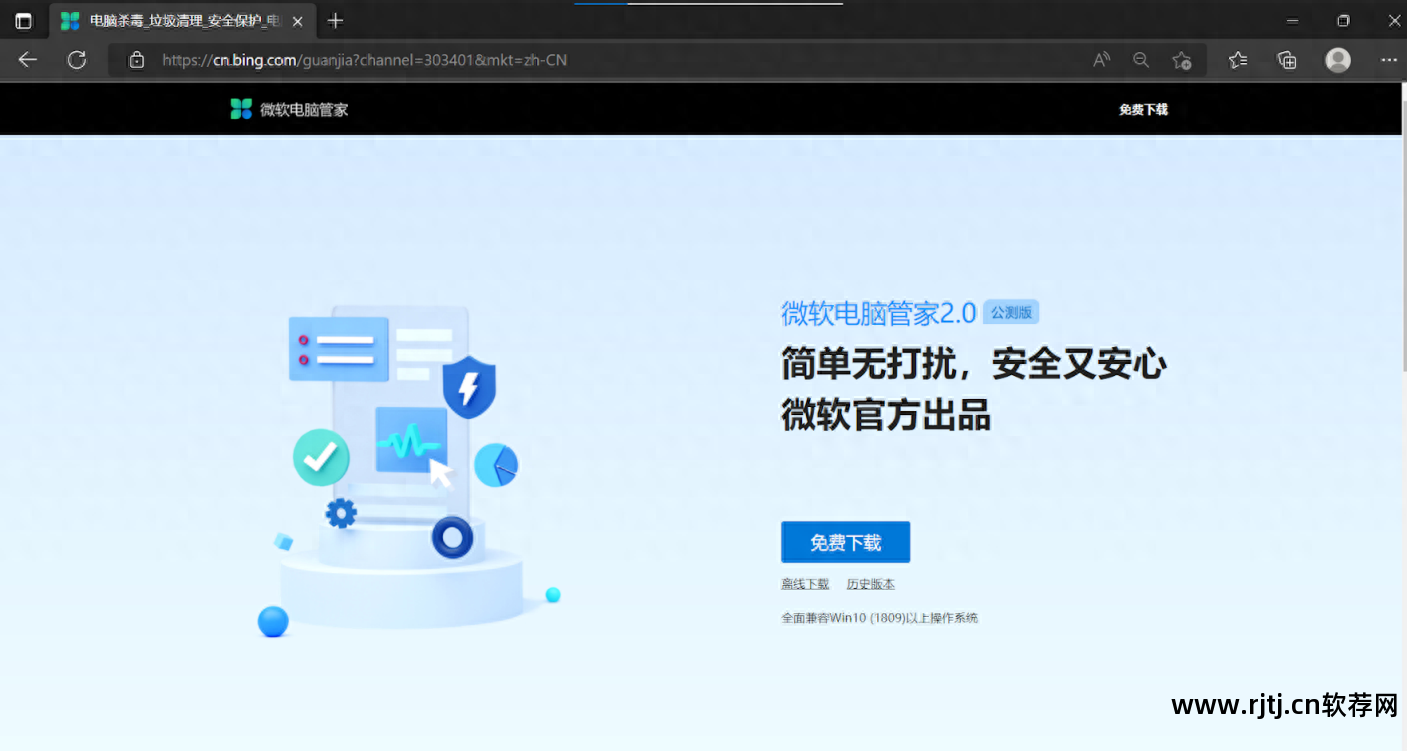Reload the page with the refresh icon
1407x751 pixels.
tap(77, 60)
